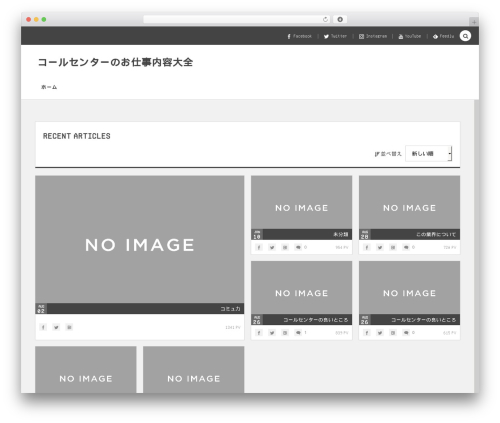
Task: Click the AUG 28 date badge
Action: (x=365, y=234)
